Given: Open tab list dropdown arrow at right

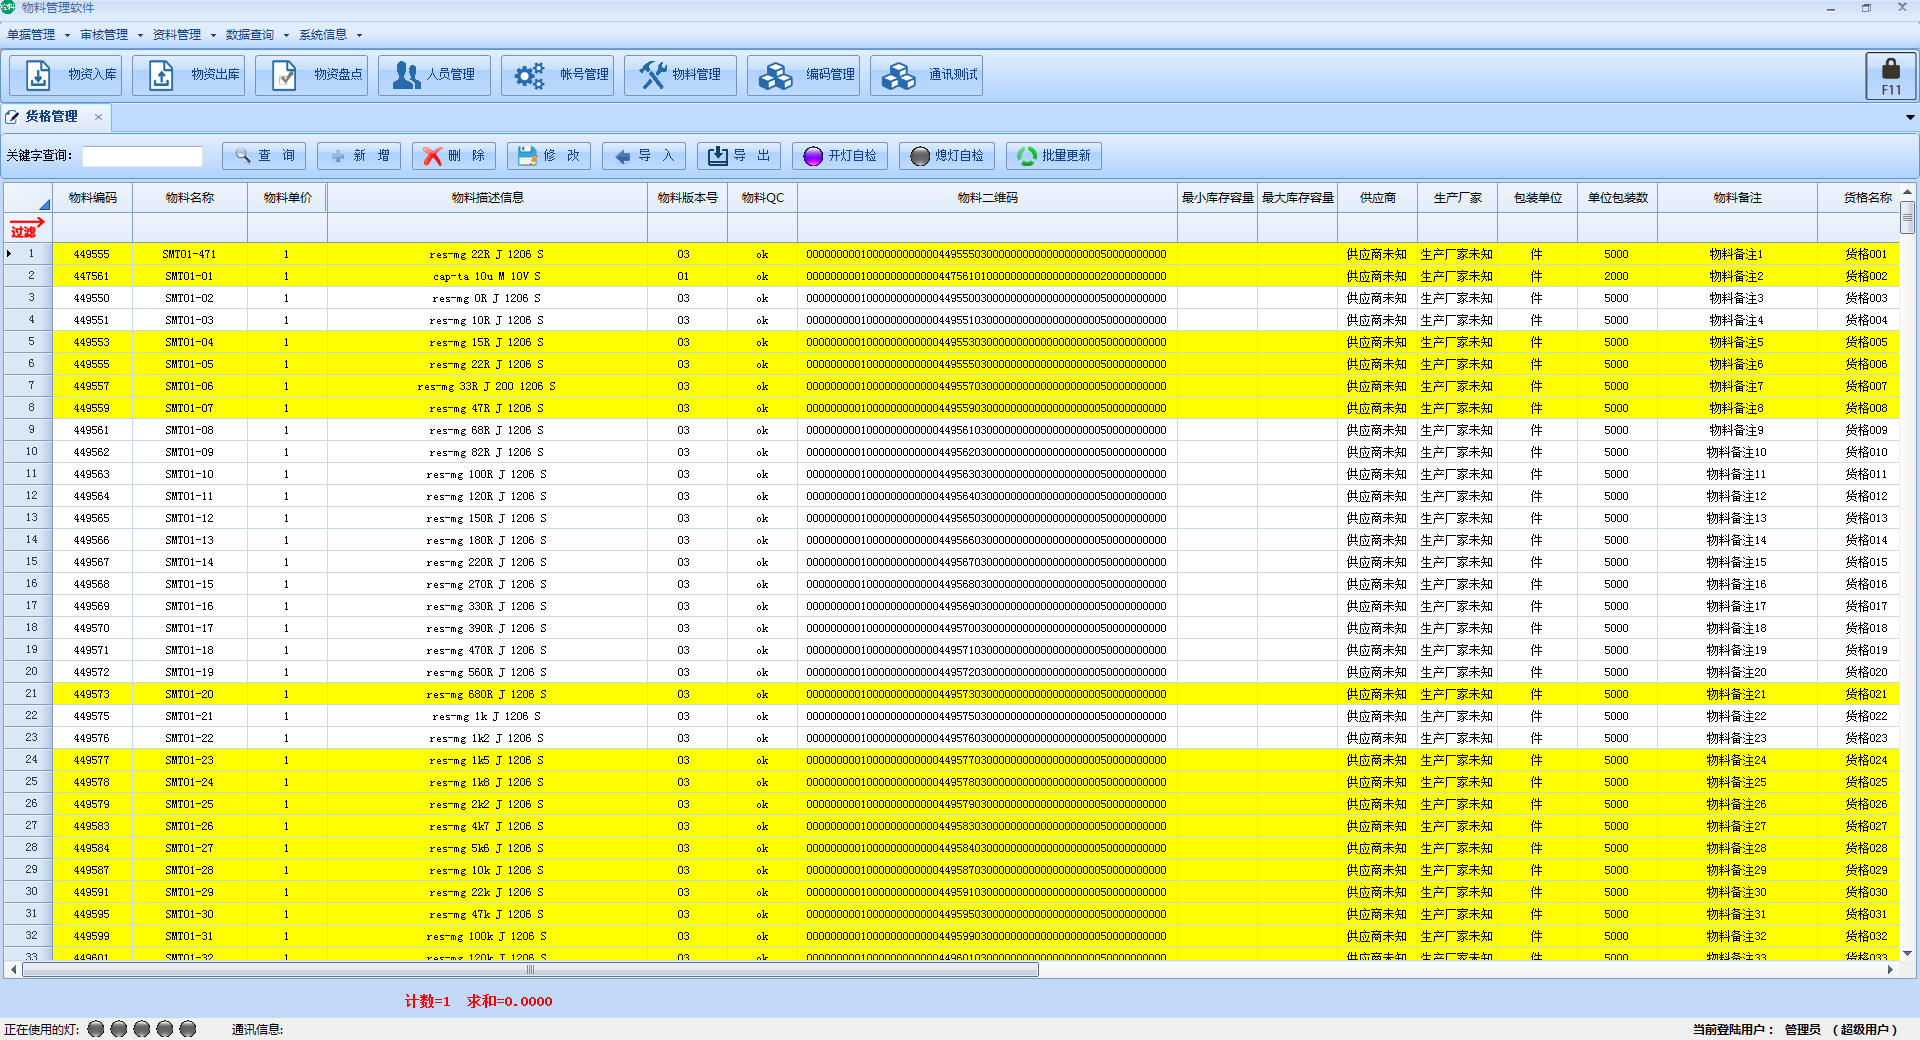Looking at the screenshot, I should (1909, 117).
